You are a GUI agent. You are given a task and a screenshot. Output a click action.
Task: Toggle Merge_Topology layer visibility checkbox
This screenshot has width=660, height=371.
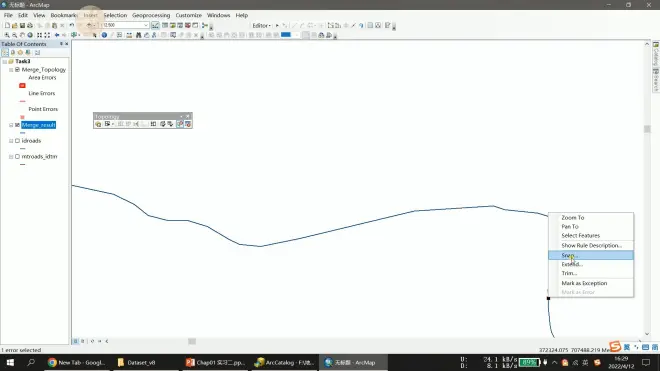[x=17, y=69]
